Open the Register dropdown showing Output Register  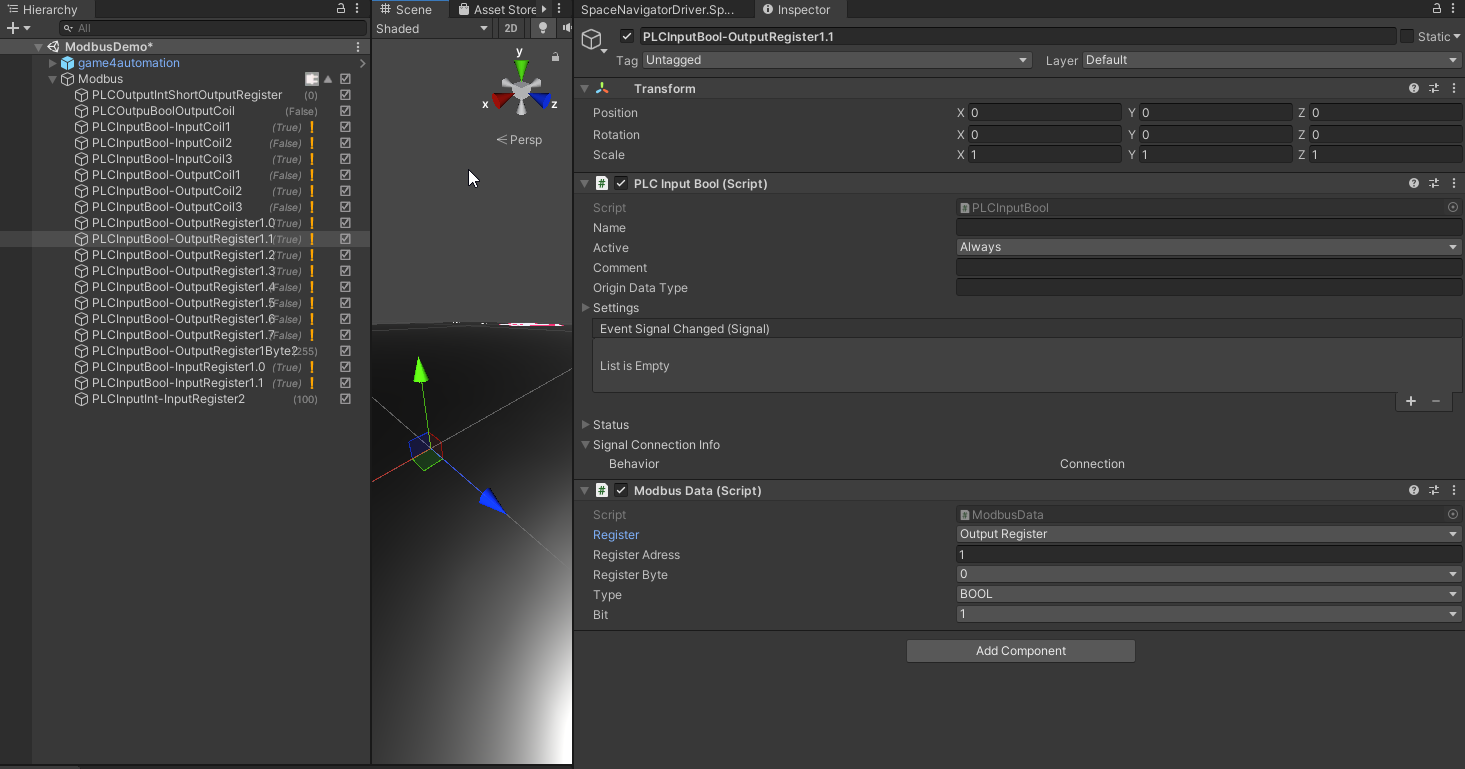click(1208, 534)
